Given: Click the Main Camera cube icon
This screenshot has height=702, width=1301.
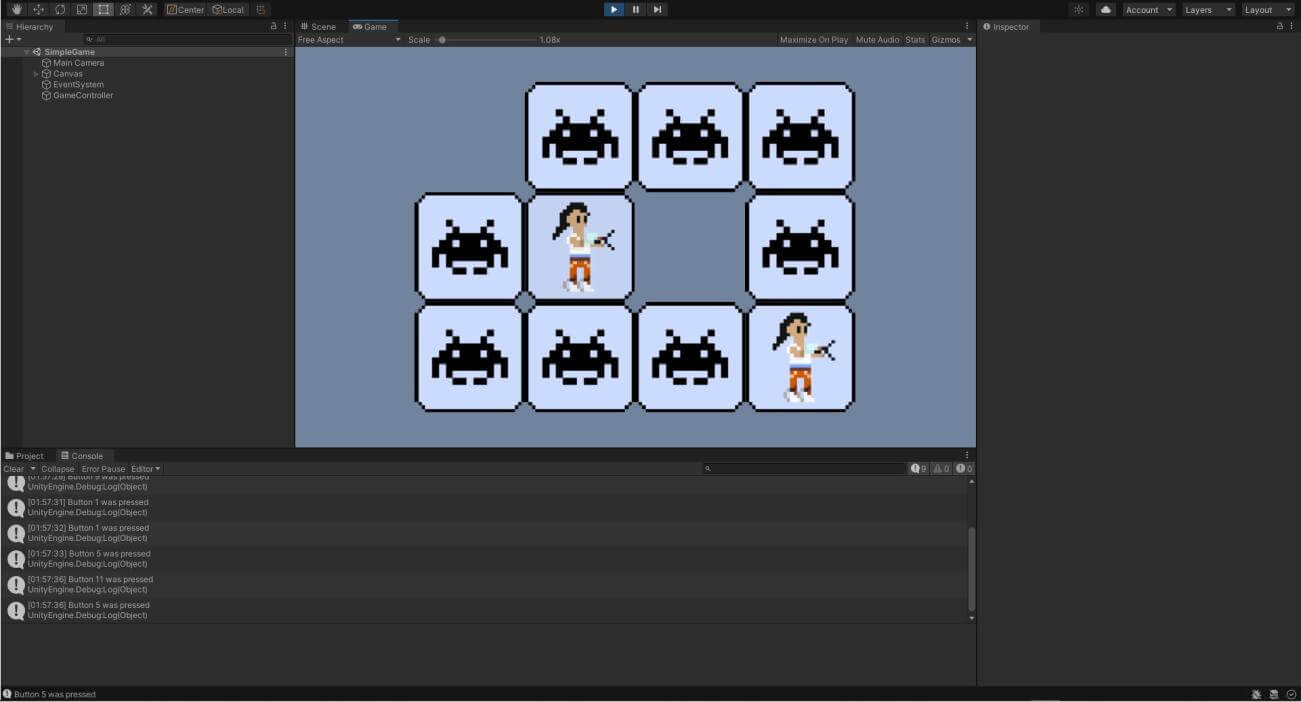Looking at the screenshot, I should click(x=46, y=63).
